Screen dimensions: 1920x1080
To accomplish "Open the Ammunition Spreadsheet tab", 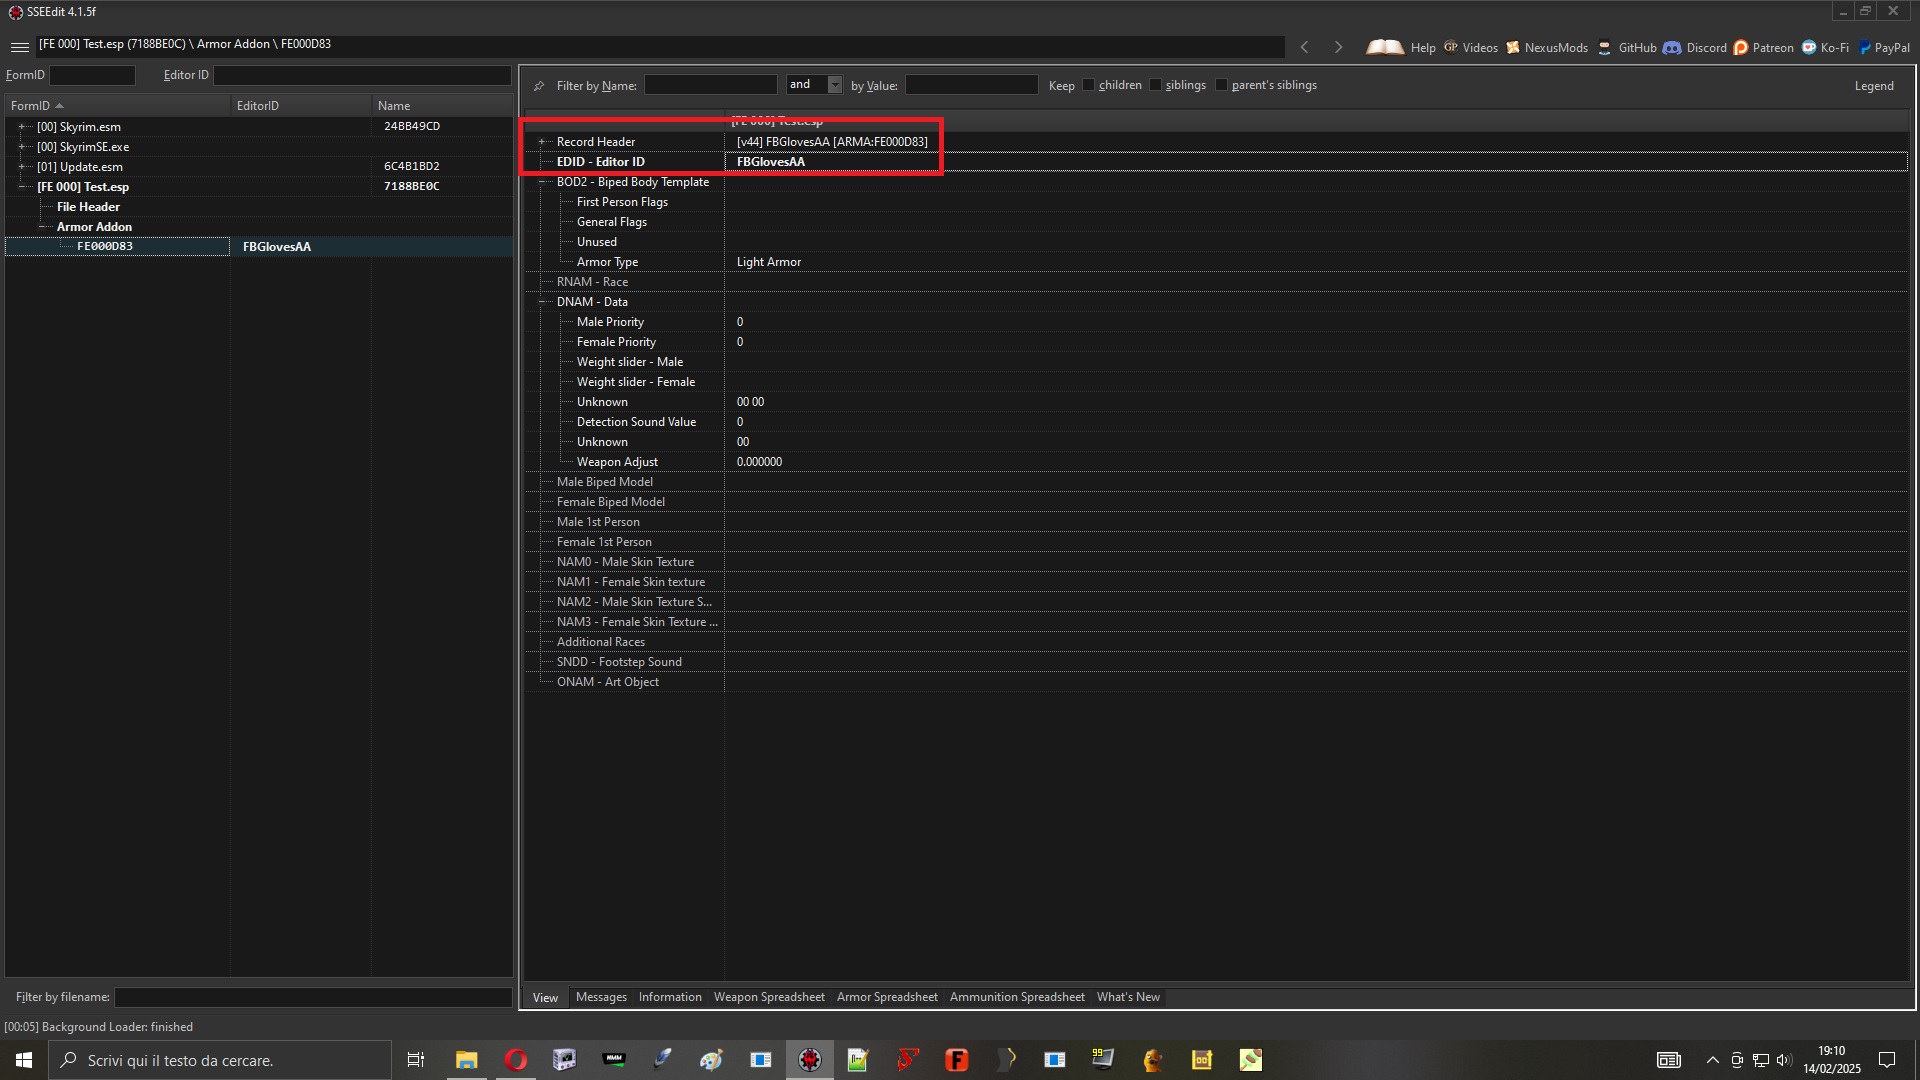I will 1017,997.
